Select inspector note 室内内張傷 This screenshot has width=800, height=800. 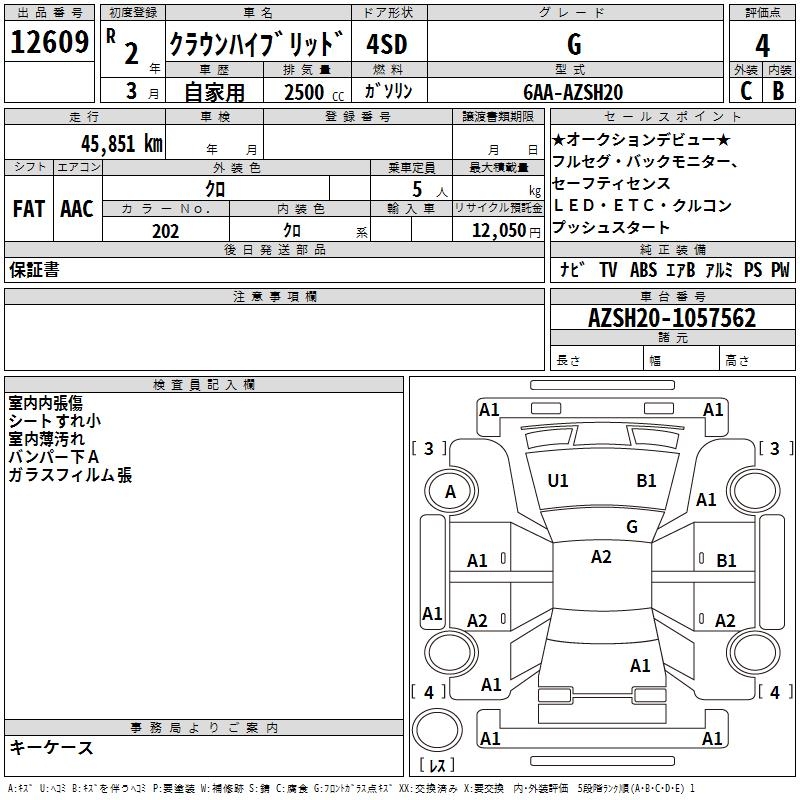click(x=45, y=403)
